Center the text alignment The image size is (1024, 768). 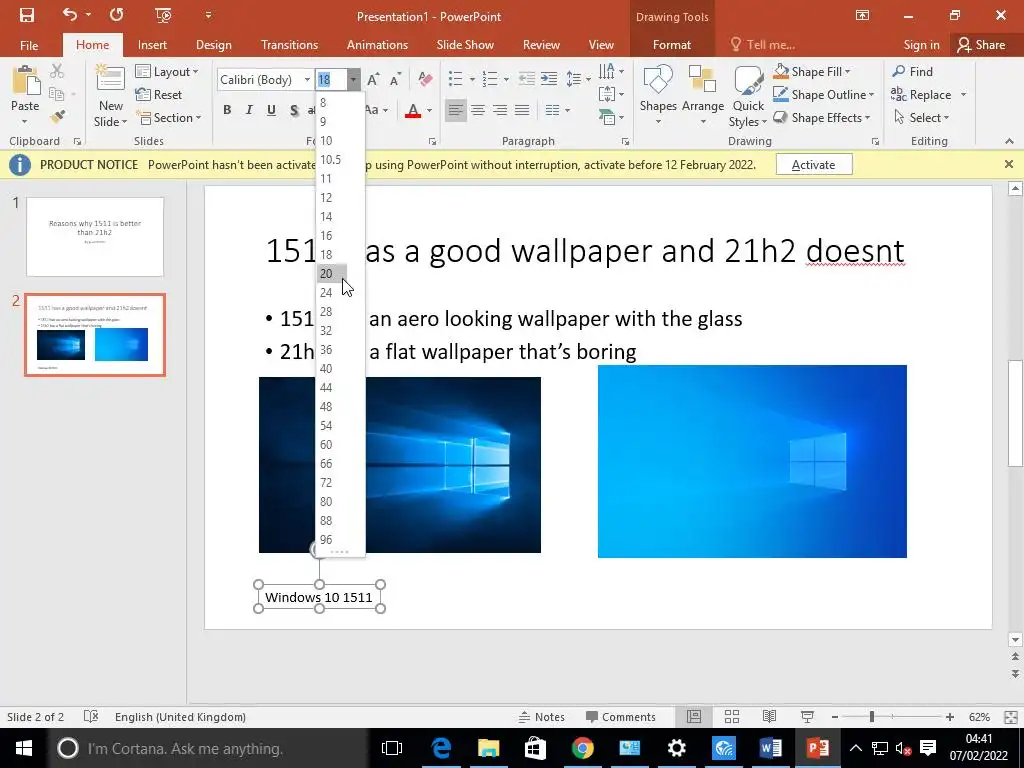pyautogui.click(x=478, y=110)
